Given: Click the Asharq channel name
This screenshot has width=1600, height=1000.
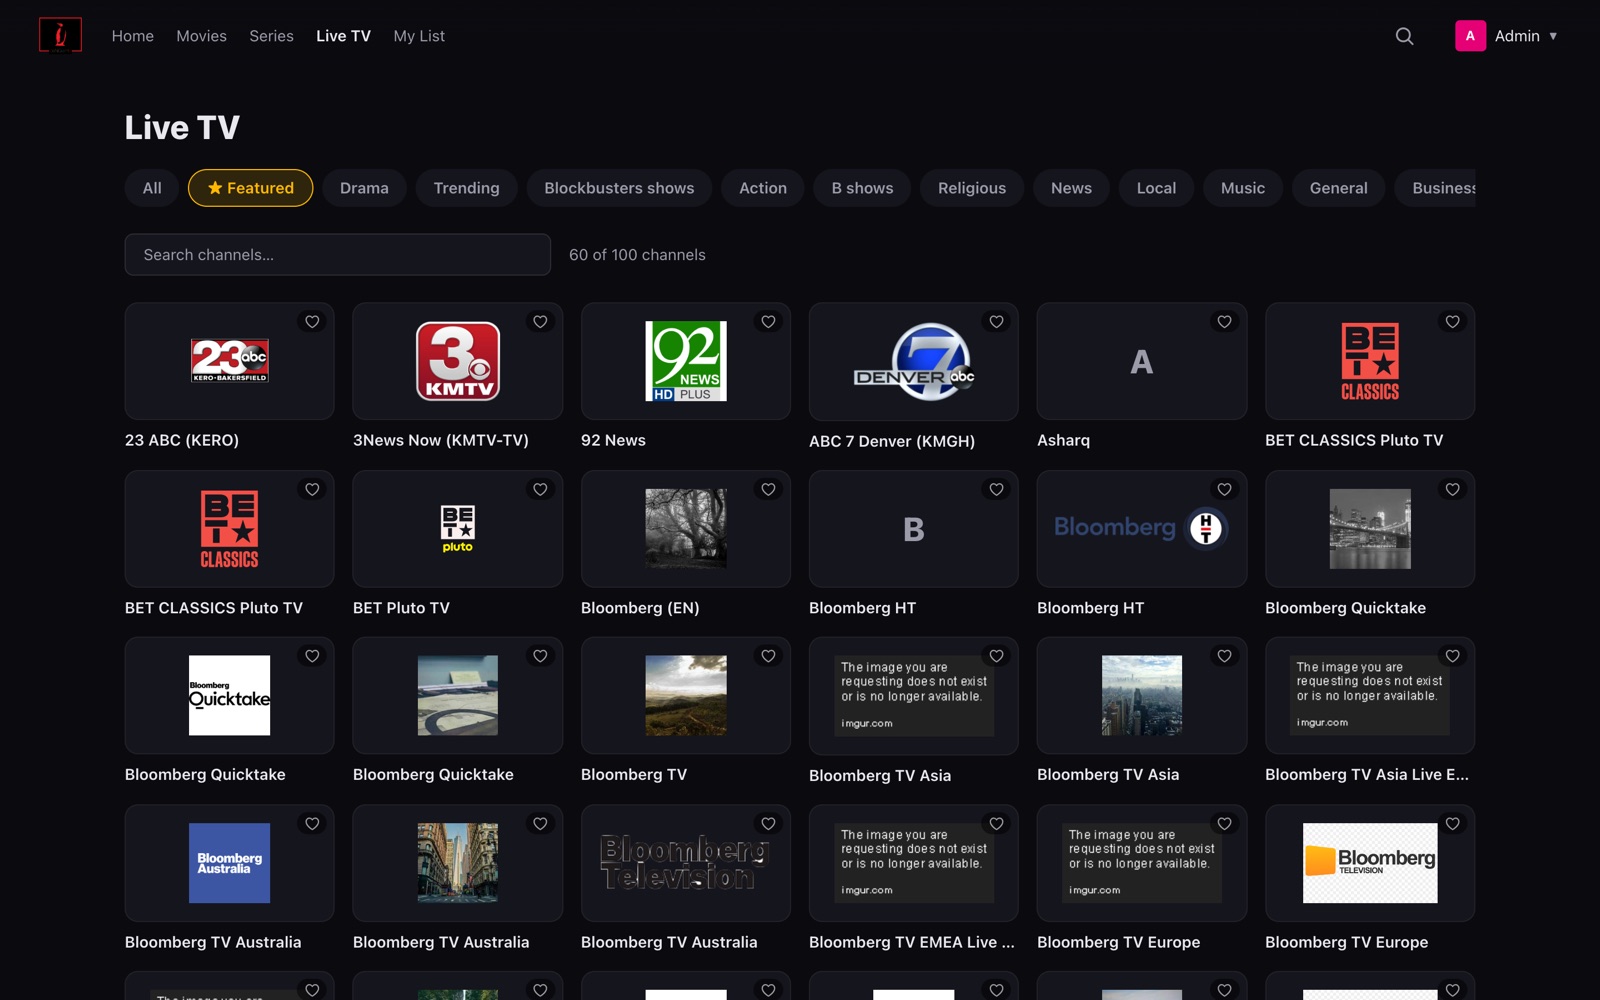Looking at the screenshot, I should [x=1063, y=440].
